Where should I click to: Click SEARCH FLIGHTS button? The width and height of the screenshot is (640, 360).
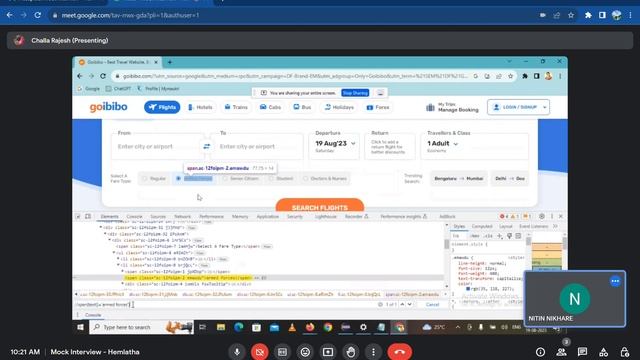coord(320,205)
